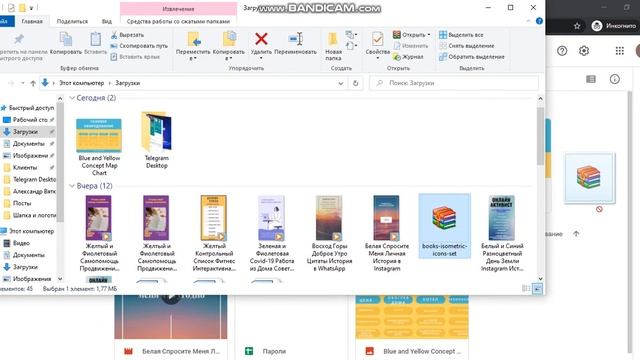
Task: Click Copy path (Скопировать путь)
Action: click(139, 46)
